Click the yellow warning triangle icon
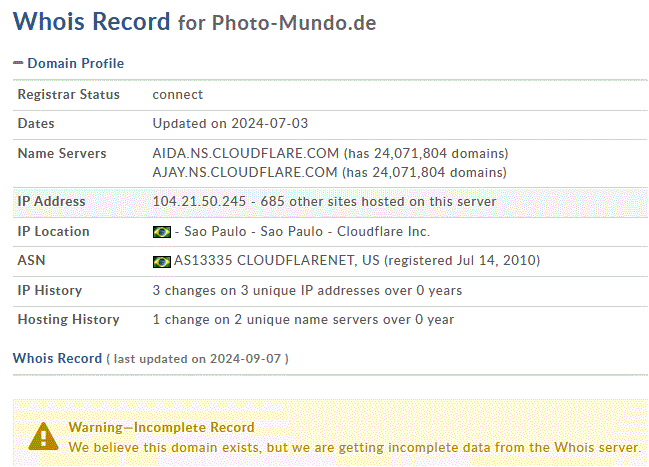This screenshot has height=467, width=649. (43, 436)
